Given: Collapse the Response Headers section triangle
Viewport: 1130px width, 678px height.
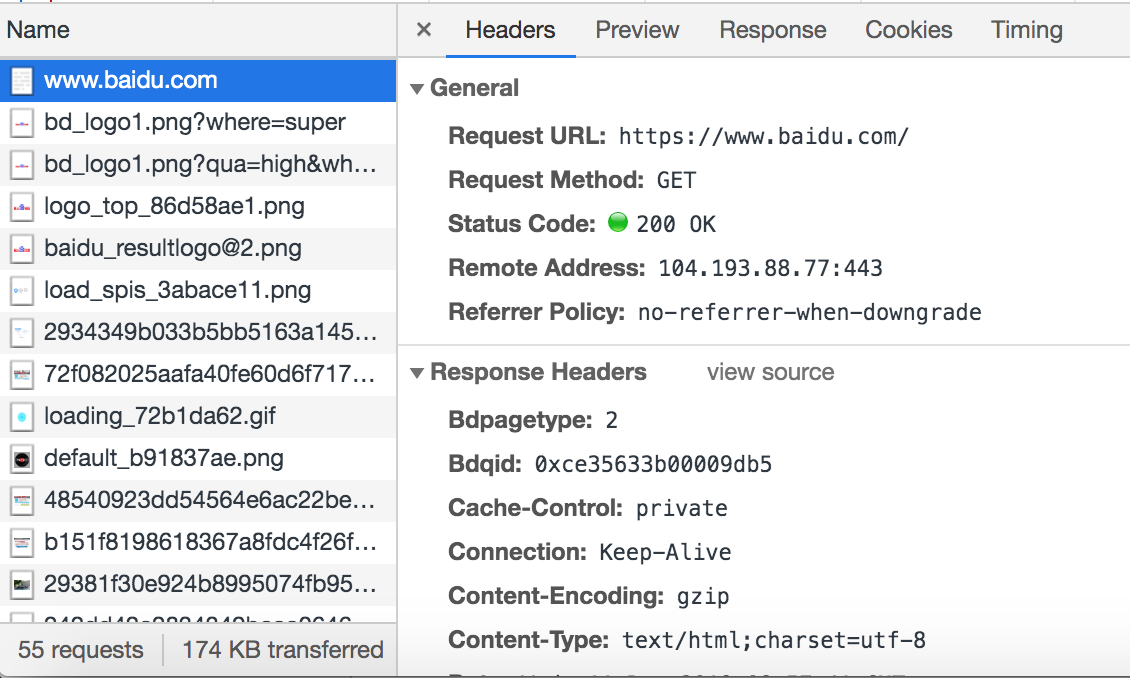Looking at the screenshot, I should pos(417,373).
